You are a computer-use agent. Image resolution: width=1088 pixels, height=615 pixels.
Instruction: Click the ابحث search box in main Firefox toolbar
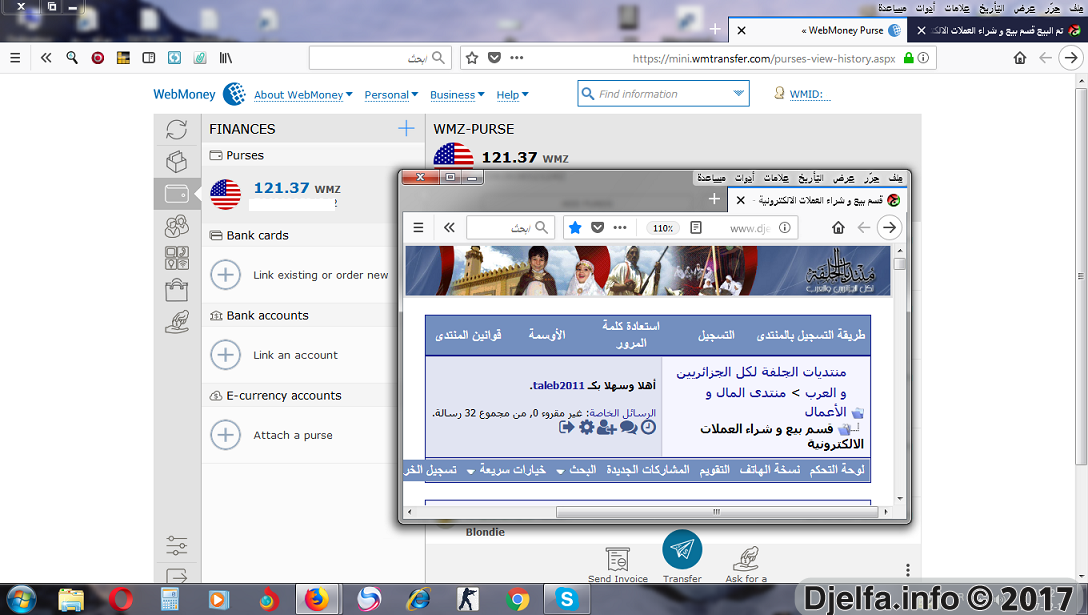[x=380, y=58]
